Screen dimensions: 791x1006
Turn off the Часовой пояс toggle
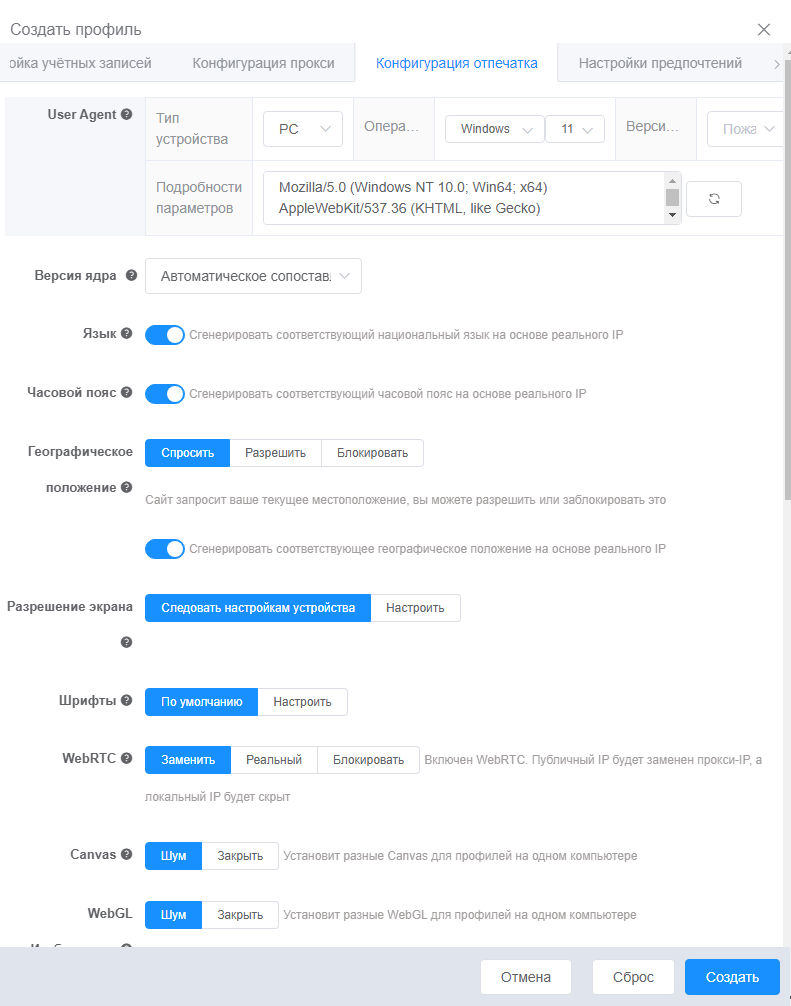(165, 393)
